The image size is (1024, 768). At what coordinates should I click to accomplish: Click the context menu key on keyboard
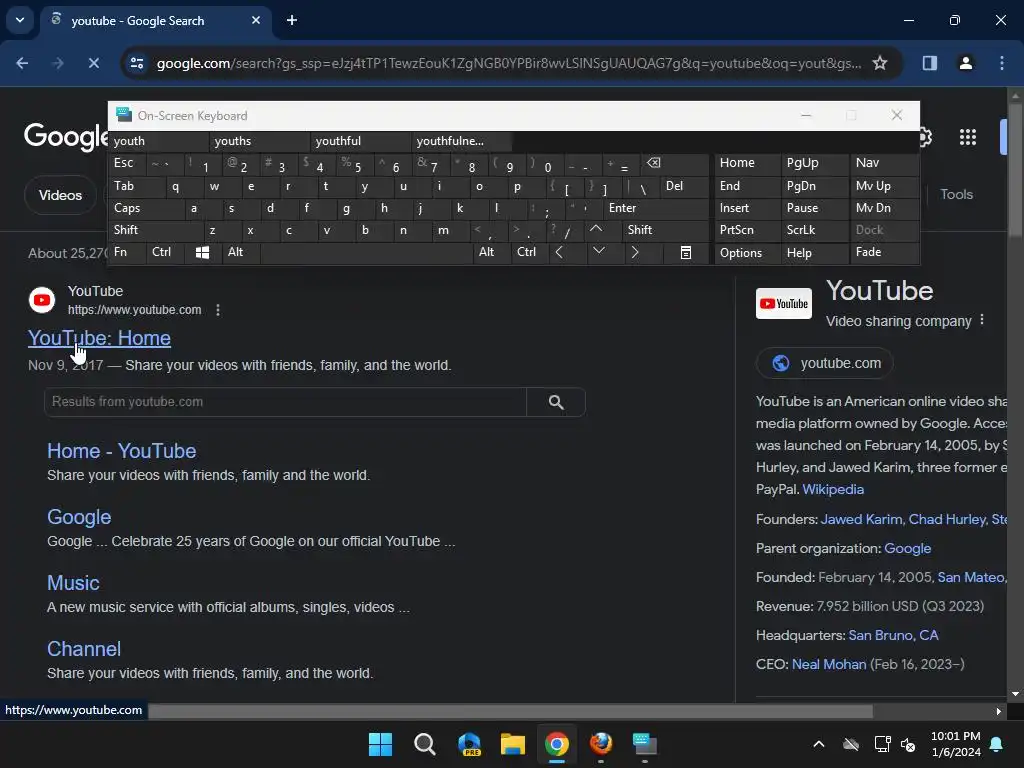[x=686, y=253]
